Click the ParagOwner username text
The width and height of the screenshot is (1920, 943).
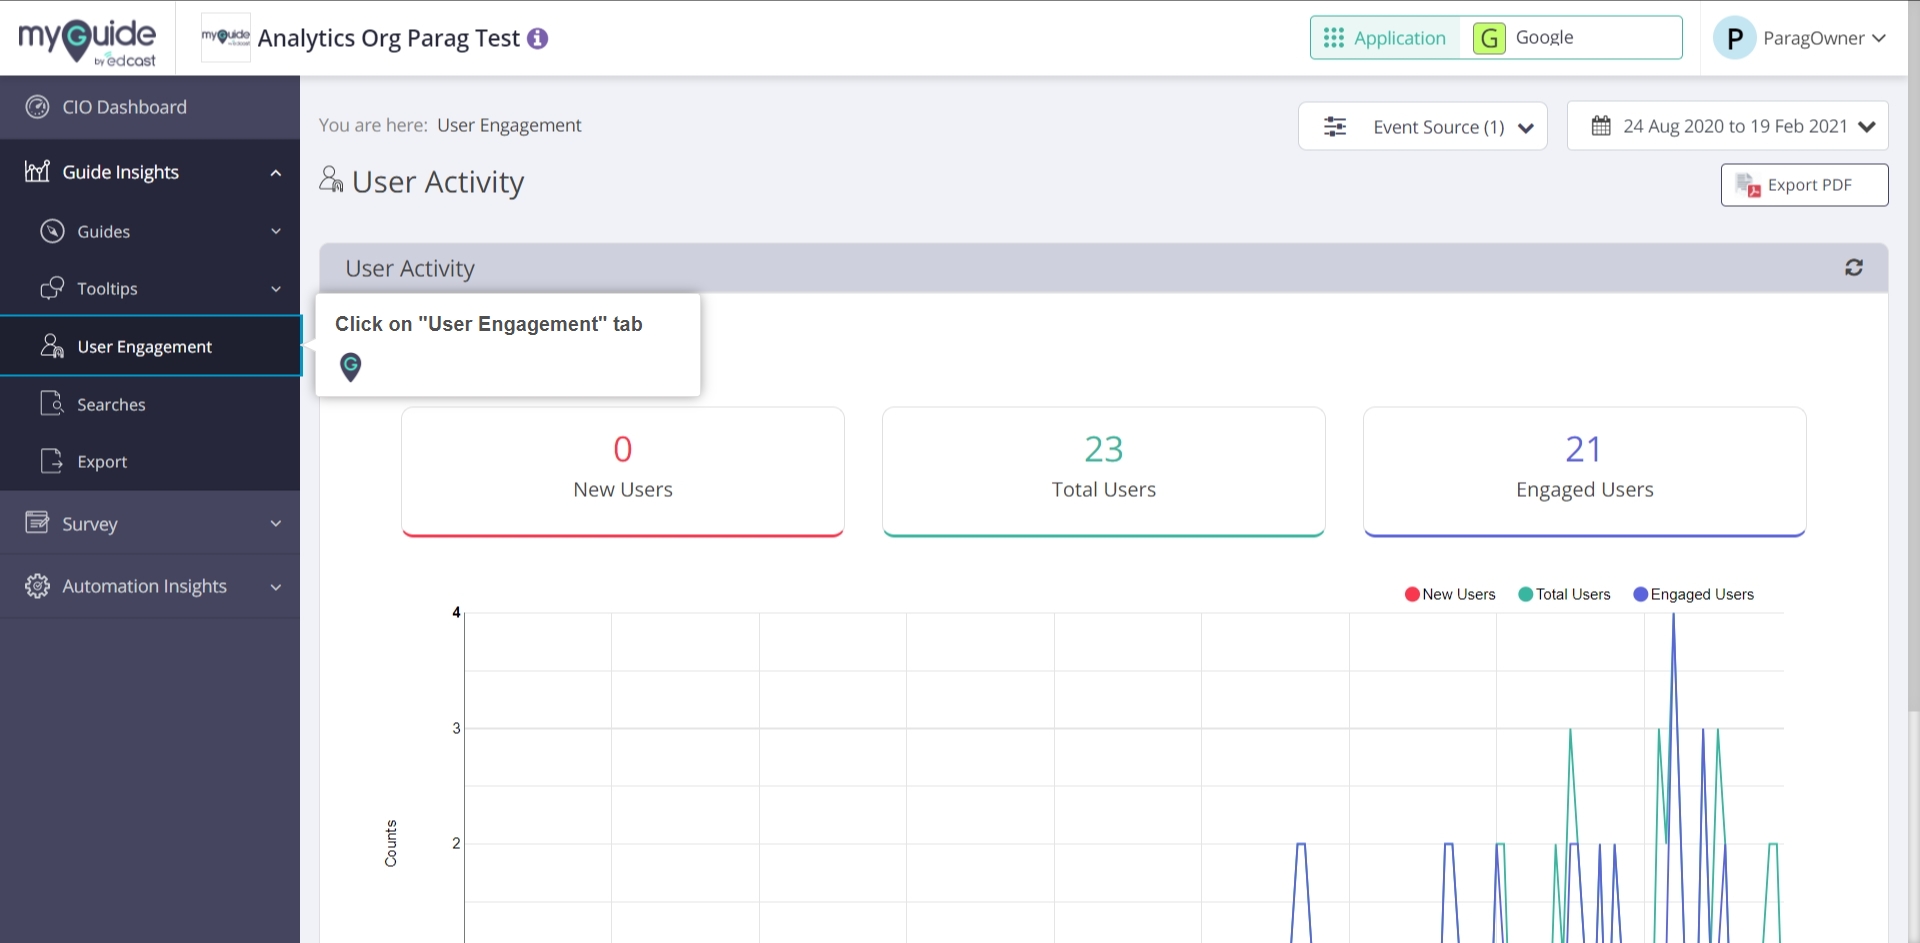pos(1813,38)
